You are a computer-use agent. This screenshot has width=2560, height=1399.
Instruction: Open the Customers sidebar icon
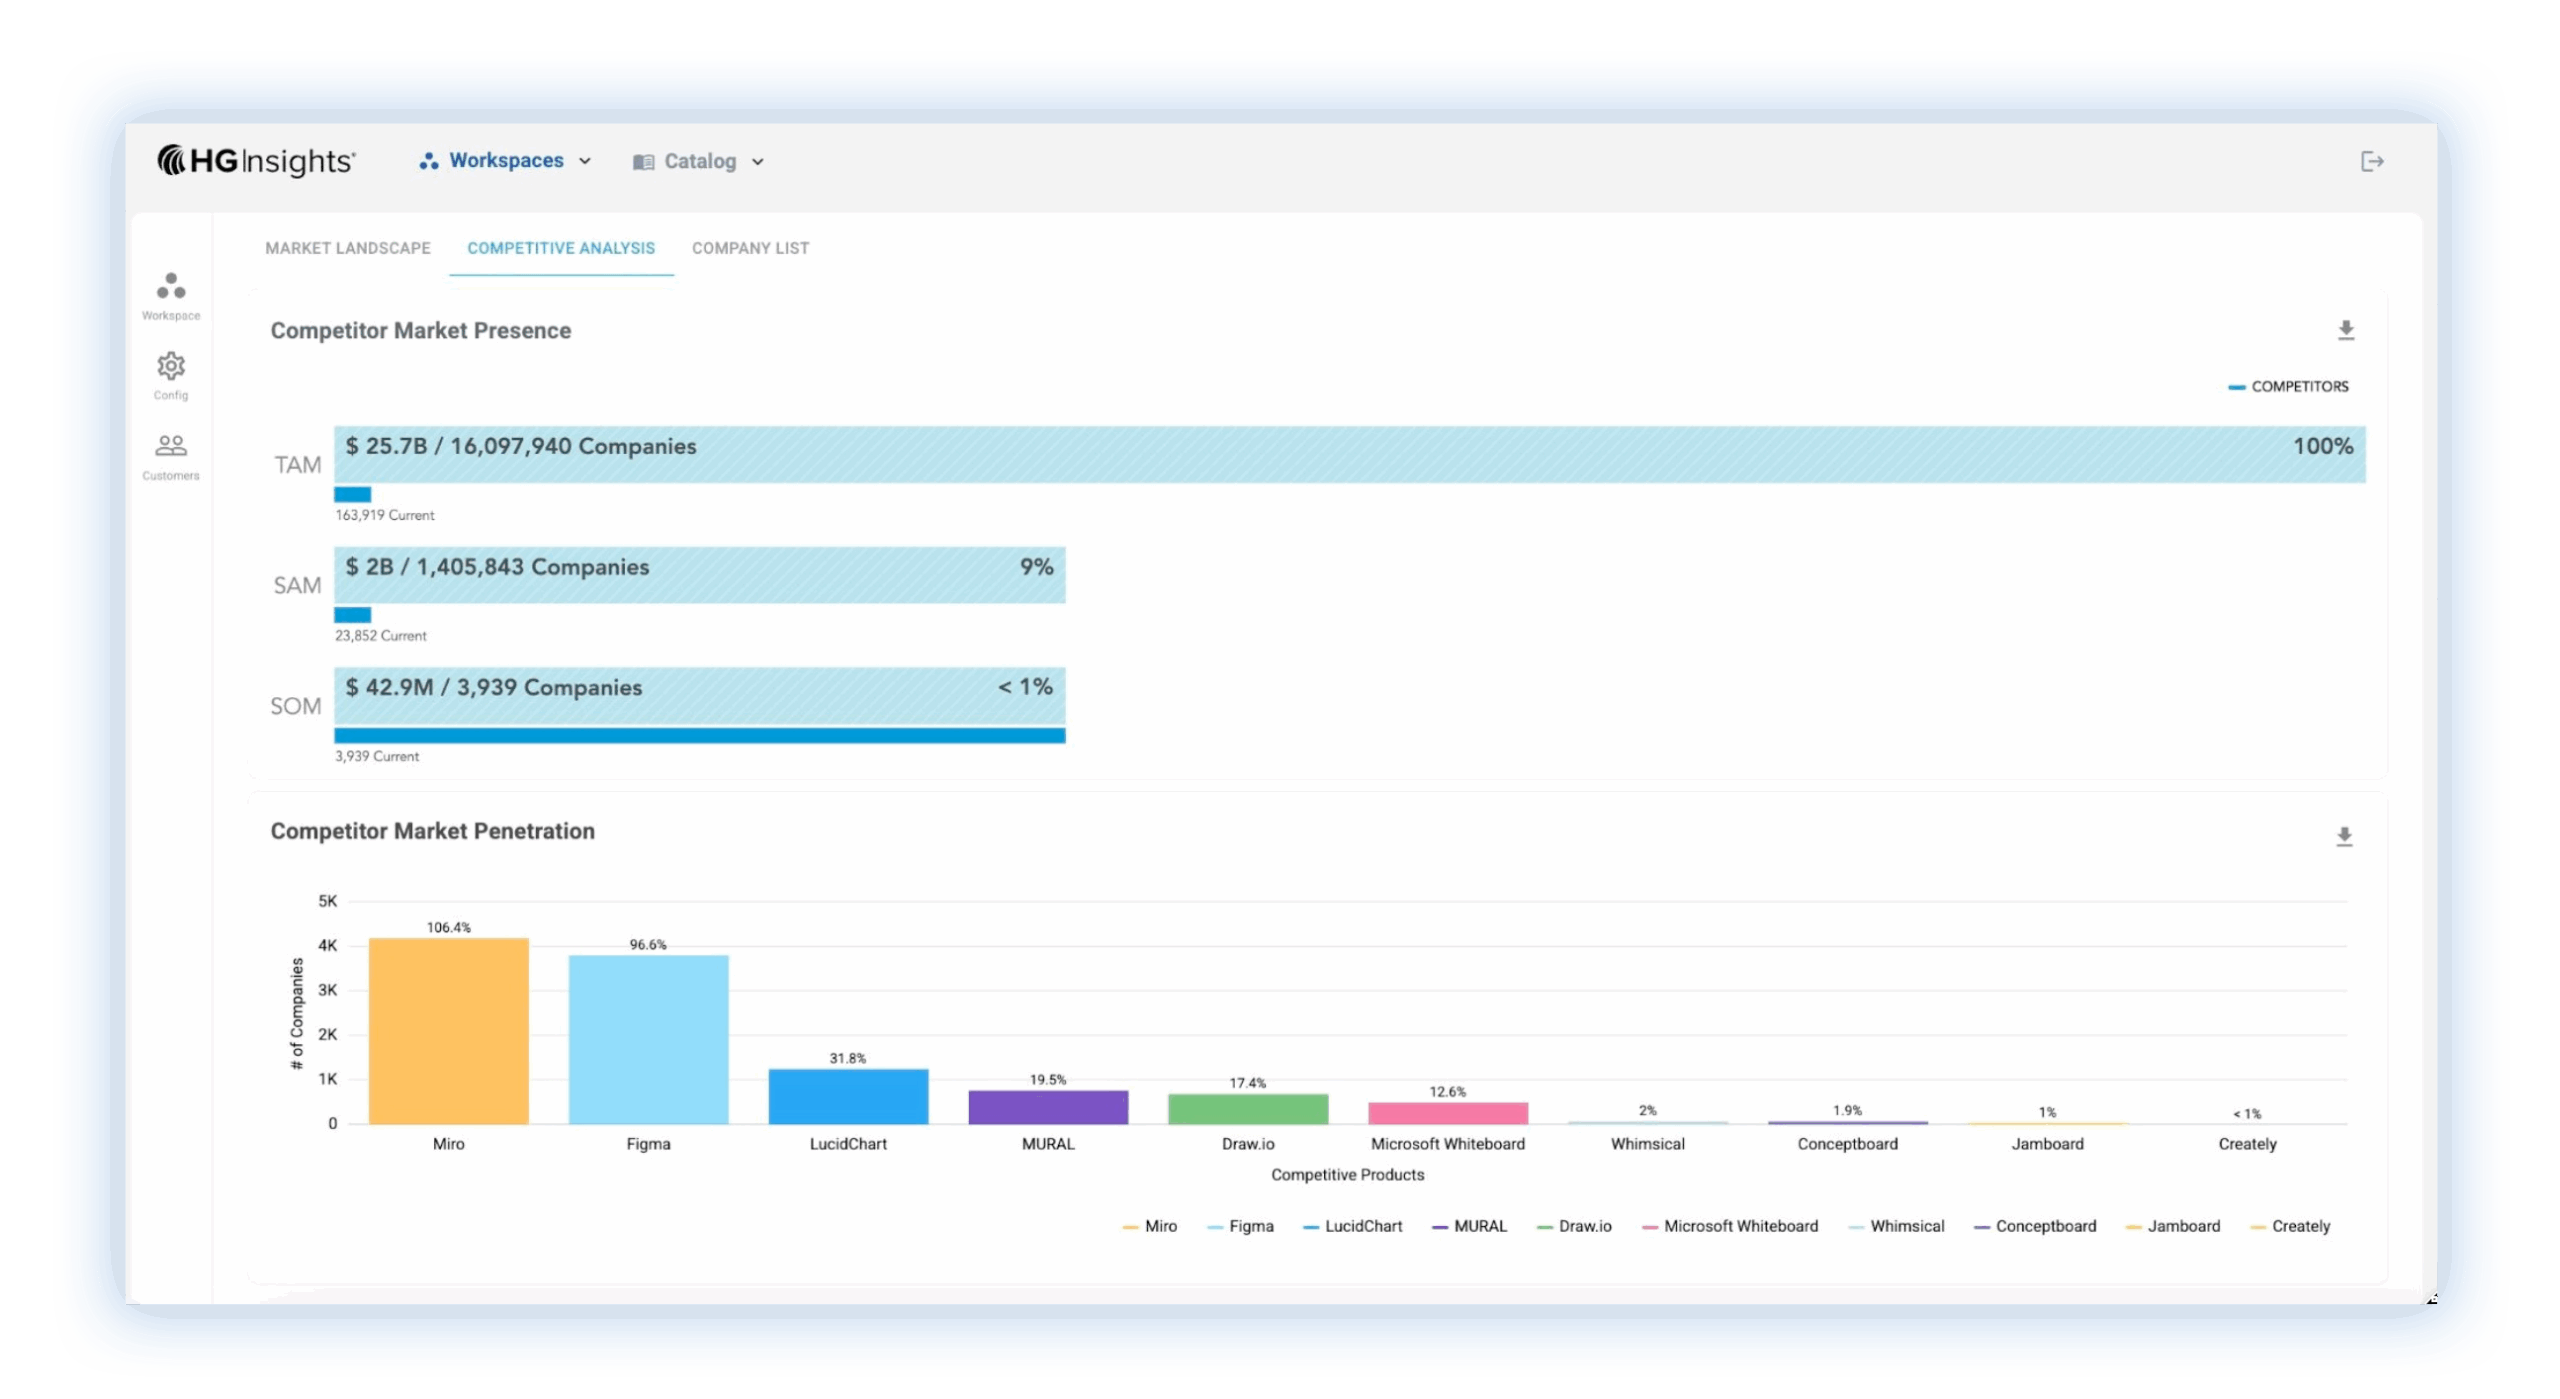(171, 446)
